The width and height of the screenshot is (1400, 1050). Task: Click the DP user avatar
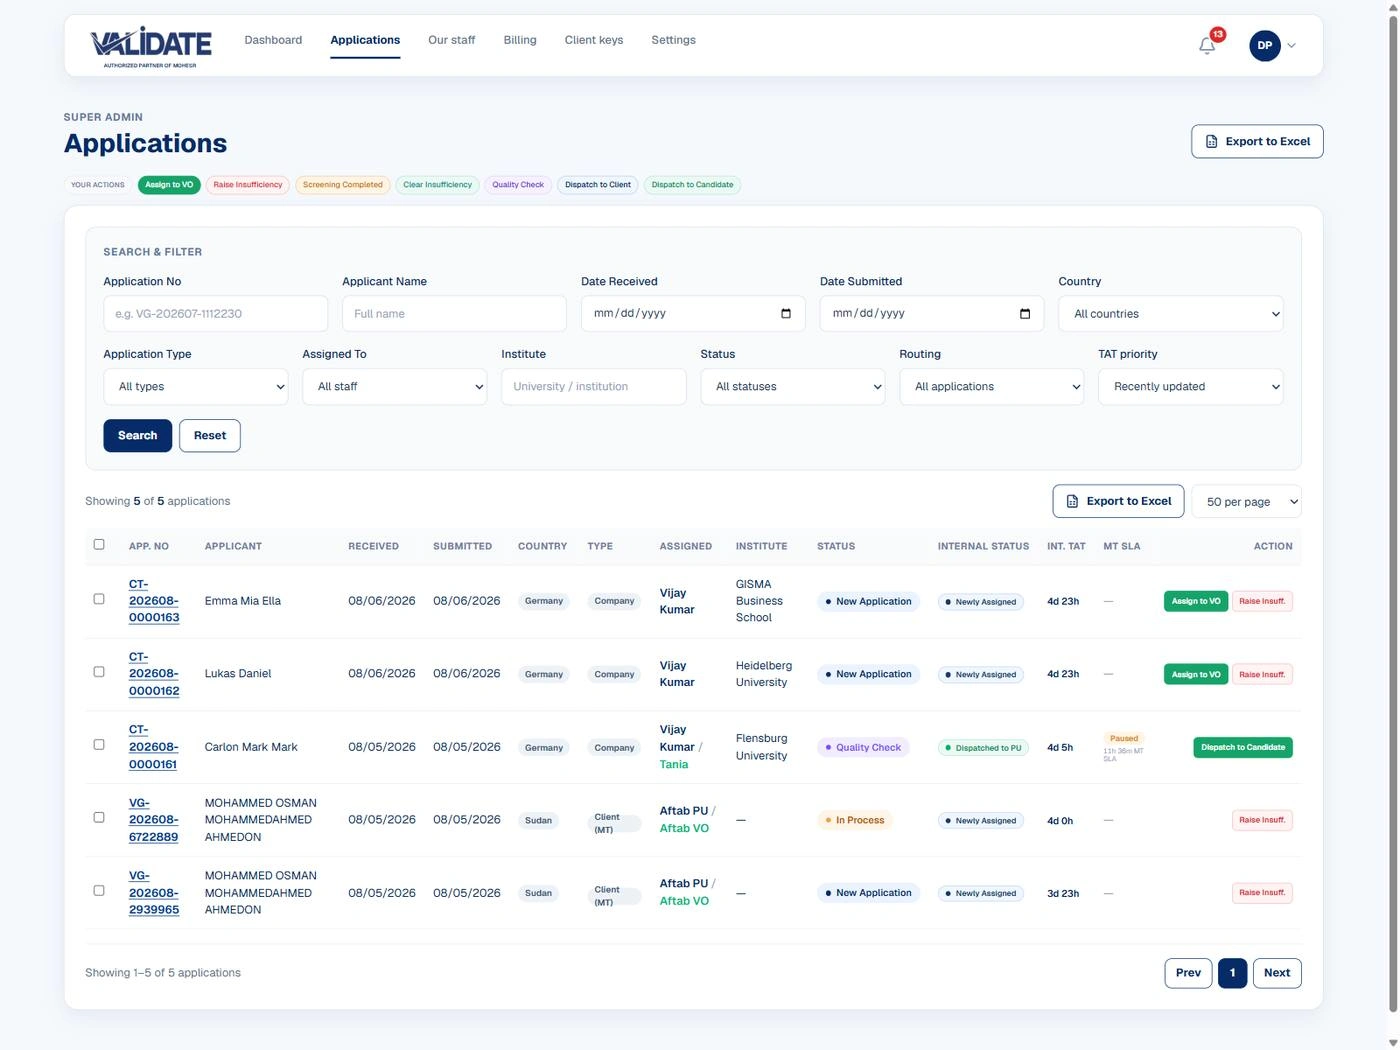(1264, 45)
